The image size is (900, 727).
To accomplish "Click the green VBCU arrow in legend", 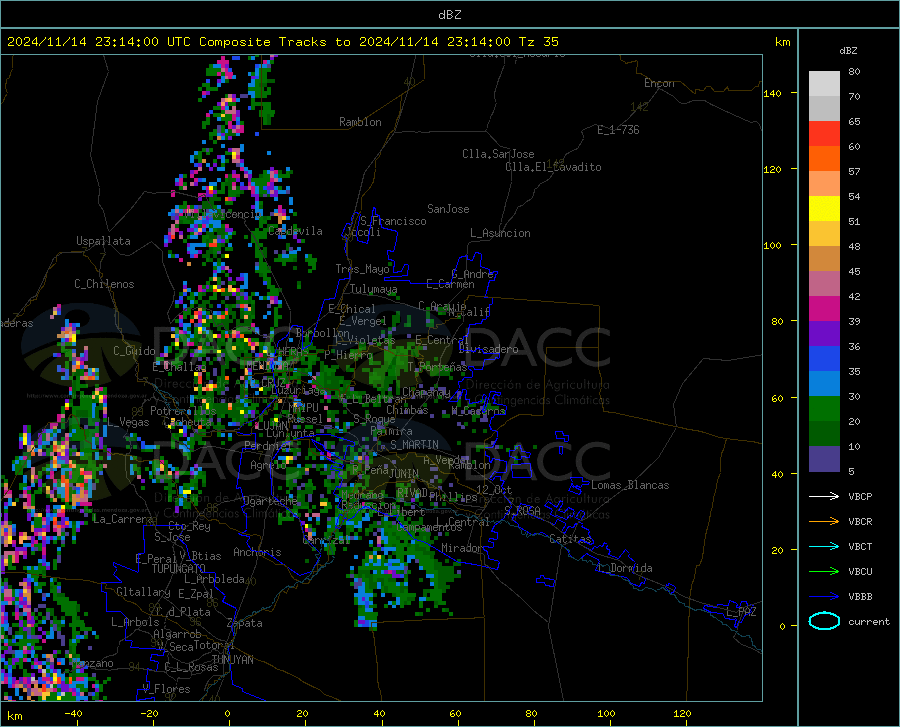I will [x=824, y=572].
